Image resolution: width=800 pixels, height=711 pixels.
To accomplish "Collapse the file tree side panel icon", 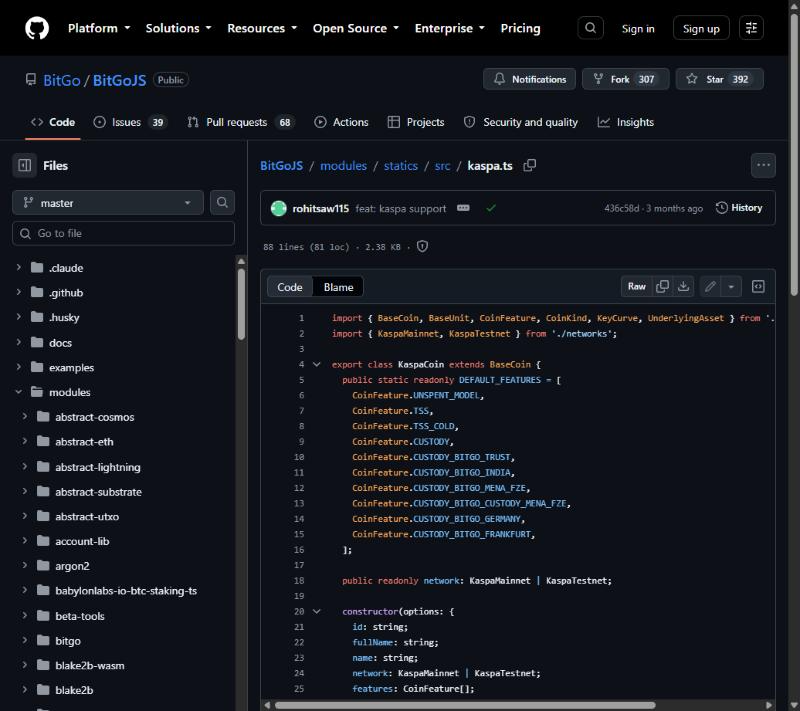I will point(24,165).
